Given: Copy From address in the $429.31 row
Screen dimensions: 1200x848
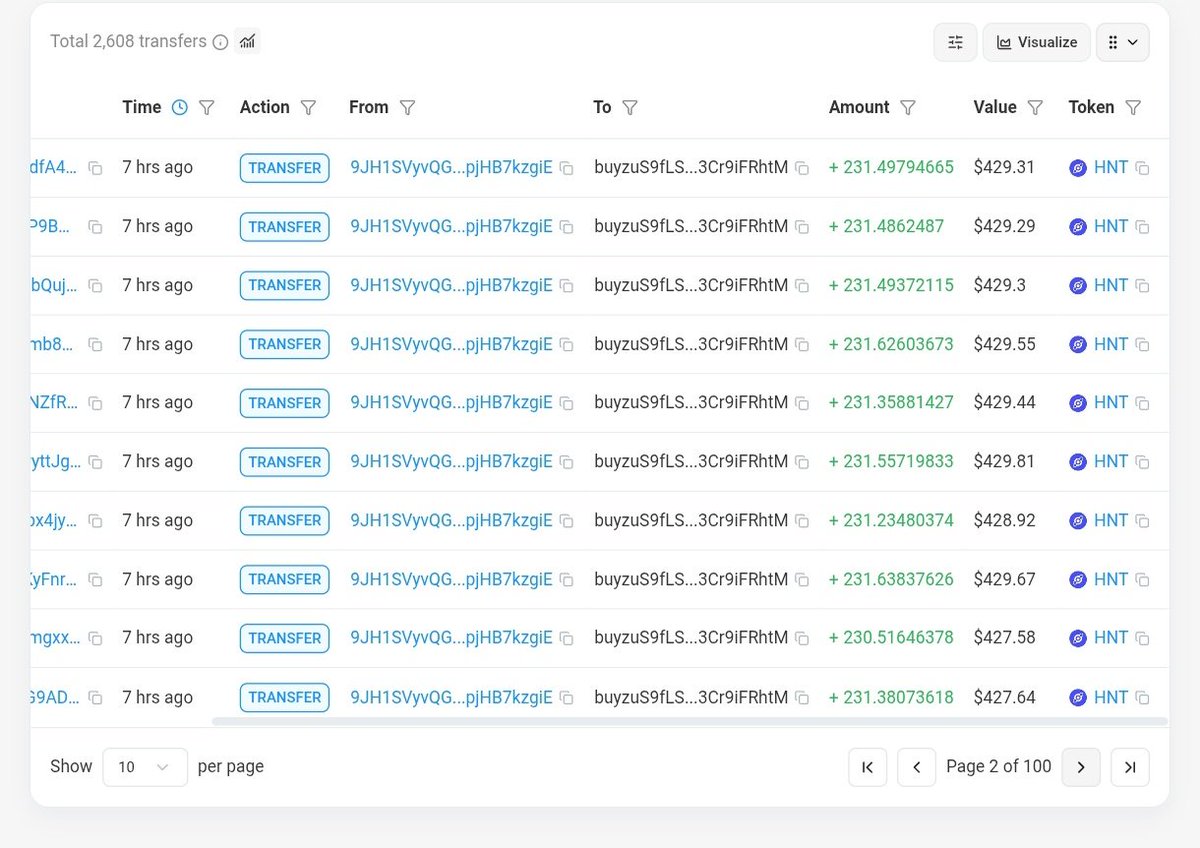Looking at the screenshot, I should coord(567,168).
